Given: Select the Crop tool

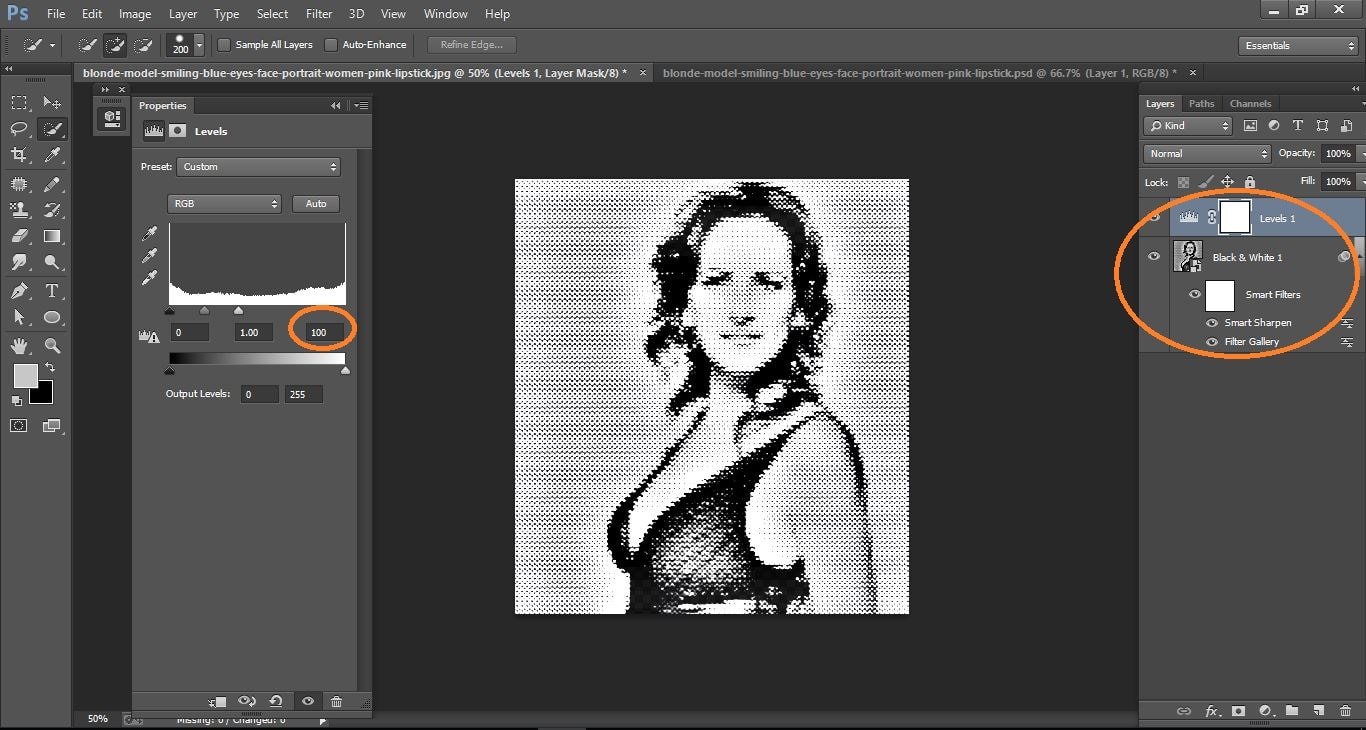Looking at the screenshot, I should click(18, 155).
